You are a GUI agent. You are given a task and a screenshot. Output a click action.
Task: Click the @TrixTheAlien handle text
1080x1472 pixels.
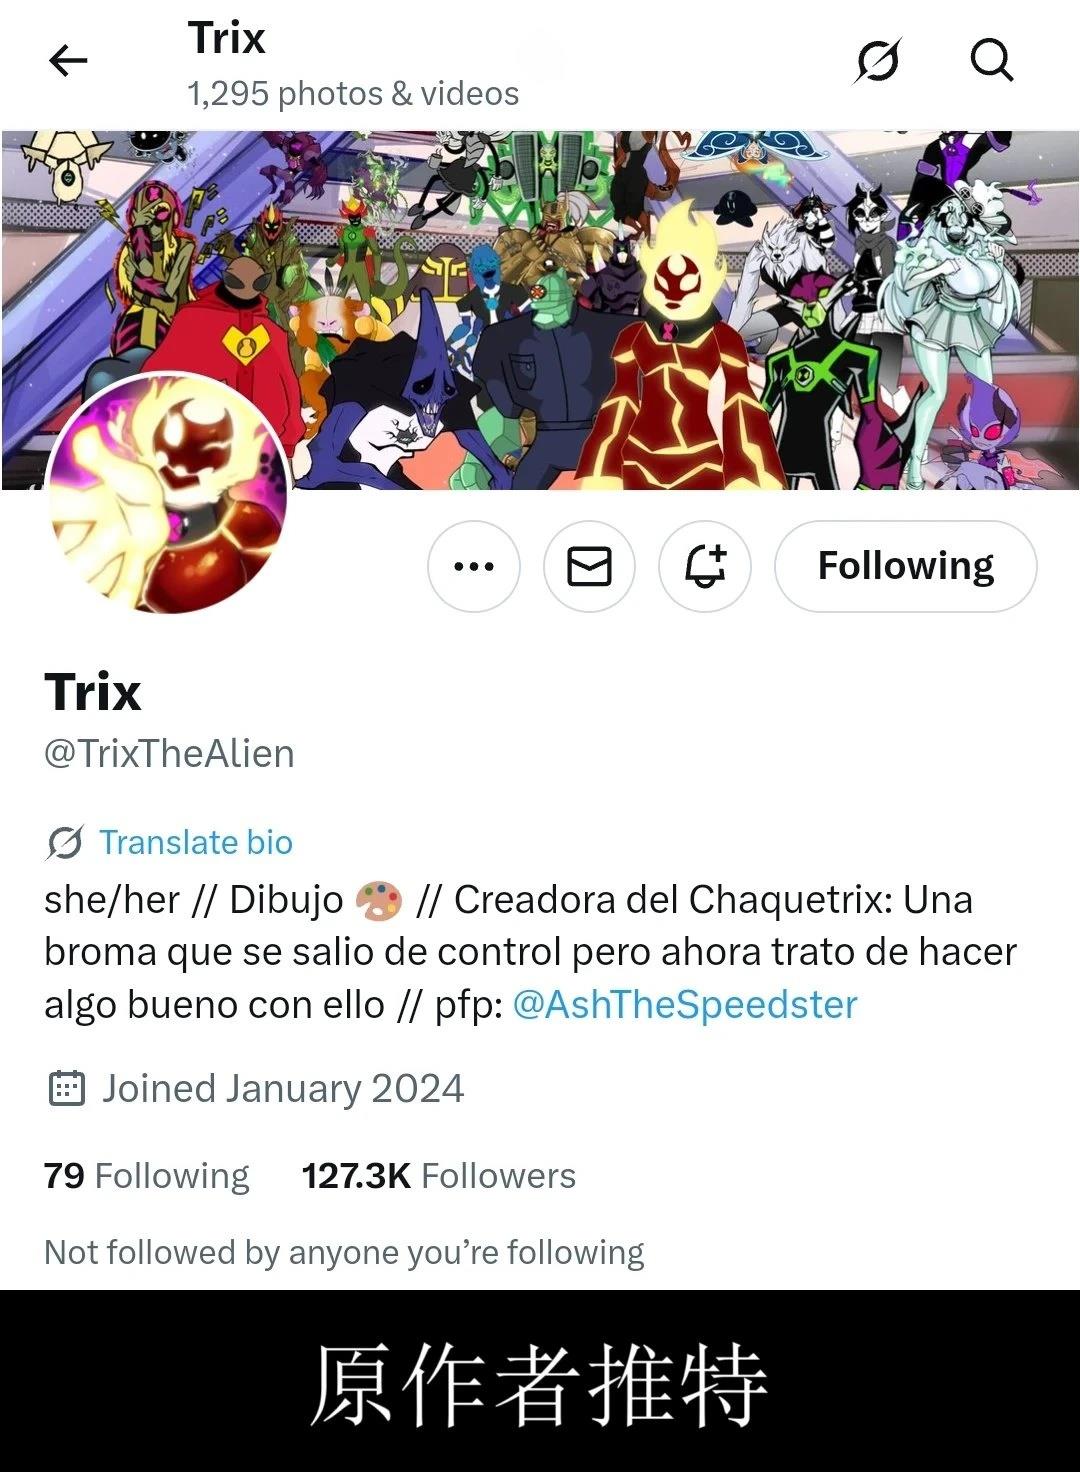(169, 754)
